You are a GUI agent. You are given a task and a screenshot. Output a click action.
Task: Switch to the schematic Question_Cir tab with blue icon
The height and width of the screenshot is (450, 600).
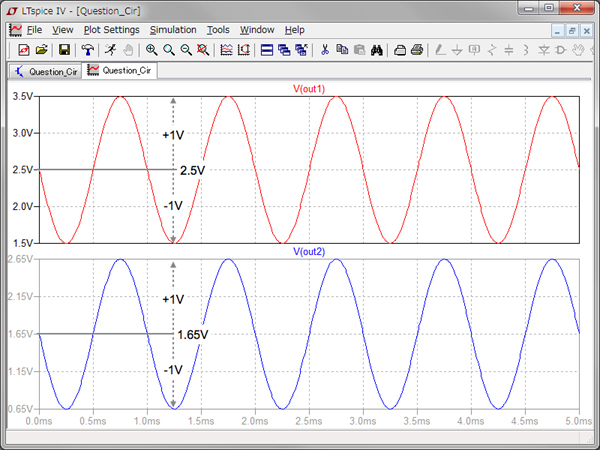click(46, 72)
